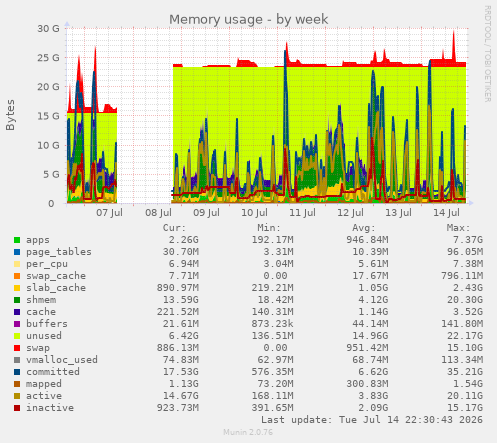The image size is (497, 443).
Task: Click the 'Memory usage - by week' title
Action: 248,20
